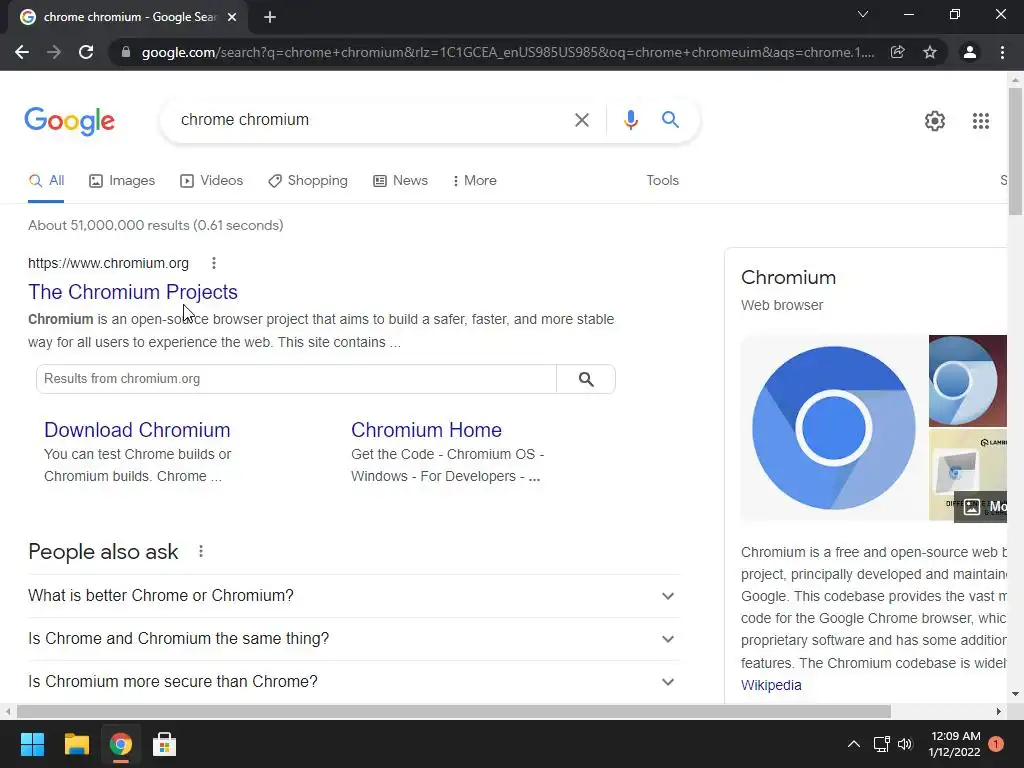Open the Google apps grid
1024x768 pixels.
click(980, 121)
